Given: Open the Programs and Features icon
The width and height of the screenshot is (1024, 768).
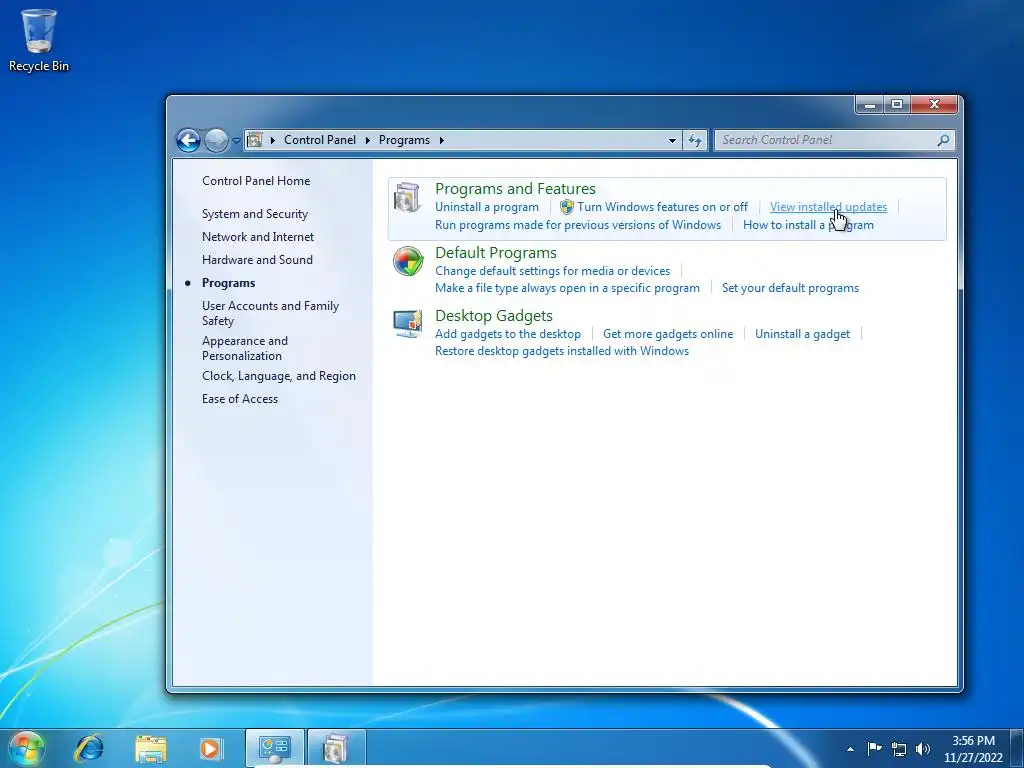Looking at the screenshot, I should point(408,198).
